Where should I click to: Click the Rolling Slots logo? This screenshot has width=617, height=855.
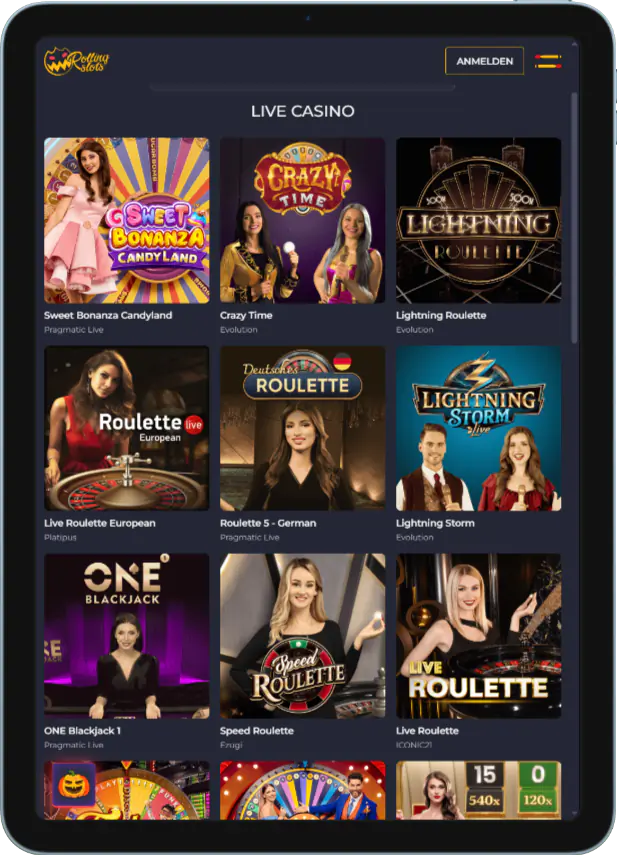[76, 61]
